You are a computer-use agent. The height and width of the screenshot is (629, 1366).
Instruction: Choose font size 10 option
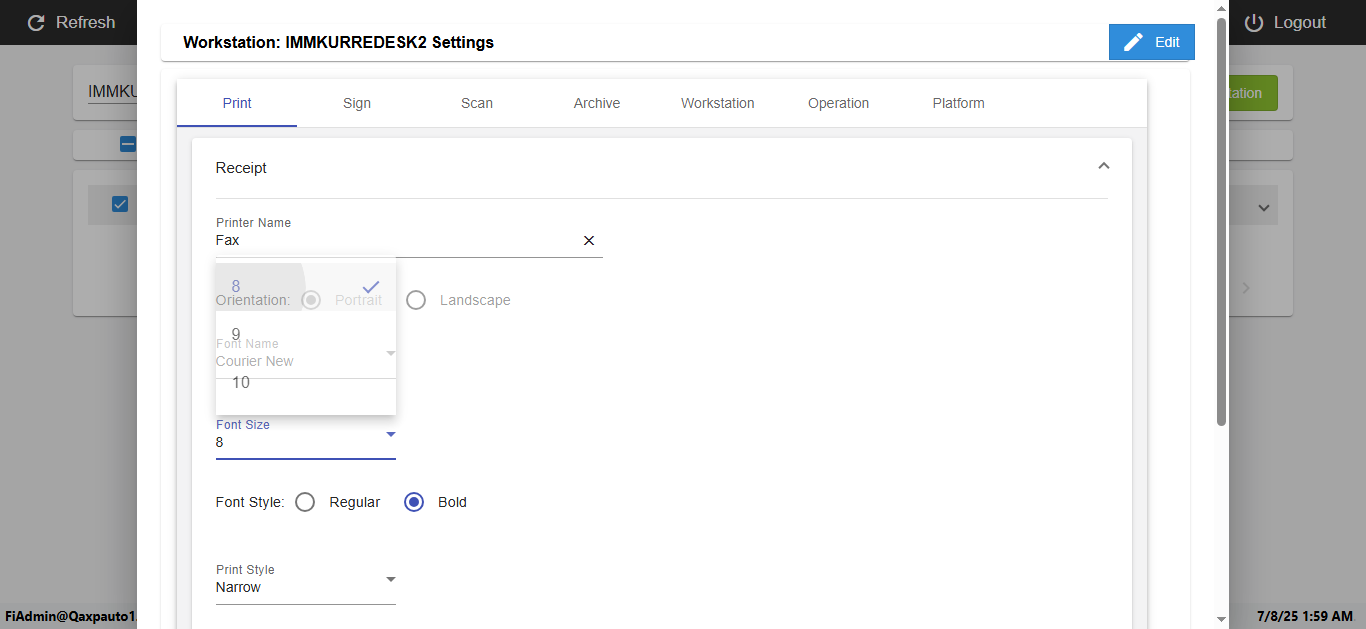coord(241,382)
